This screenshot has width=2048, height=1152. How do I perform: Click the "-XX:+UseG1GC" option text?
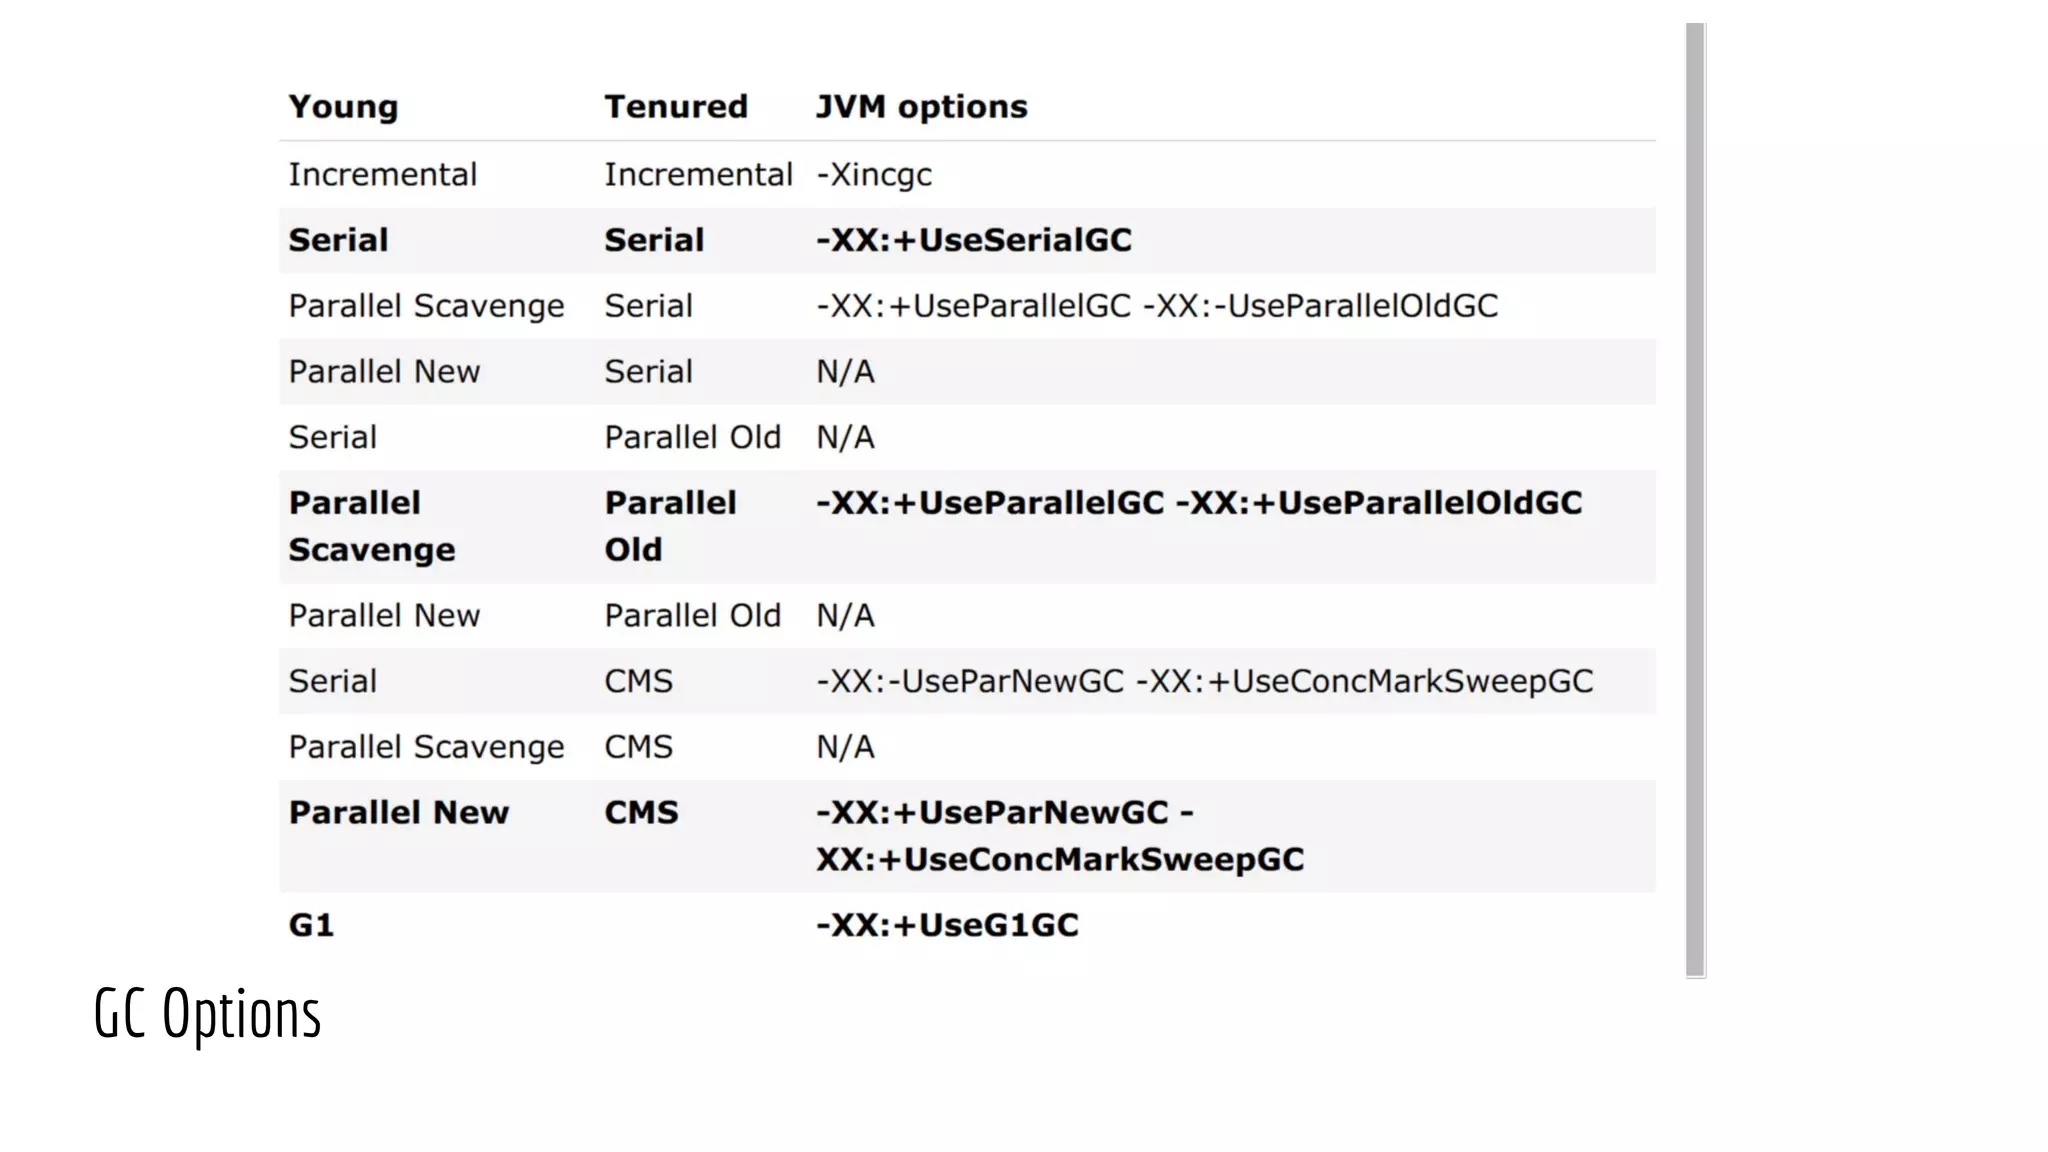coord(947,925)
